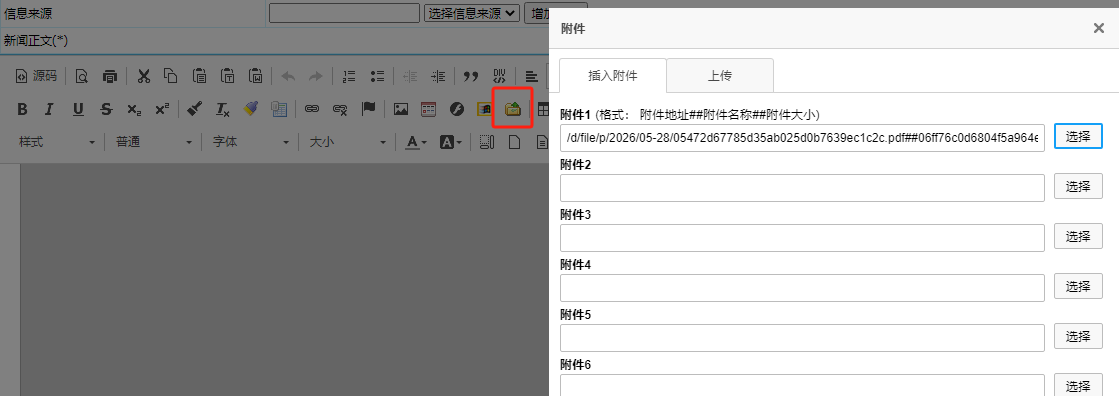Image resolution: width=1119 pixels, height=396 pixels.
Task: Switch to the 上传 tab
Action: 720,76
